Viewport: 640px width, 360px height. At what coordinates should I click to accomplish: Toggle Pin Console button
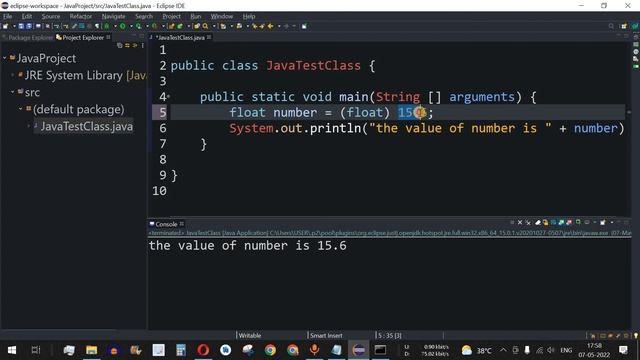(578, 222)
